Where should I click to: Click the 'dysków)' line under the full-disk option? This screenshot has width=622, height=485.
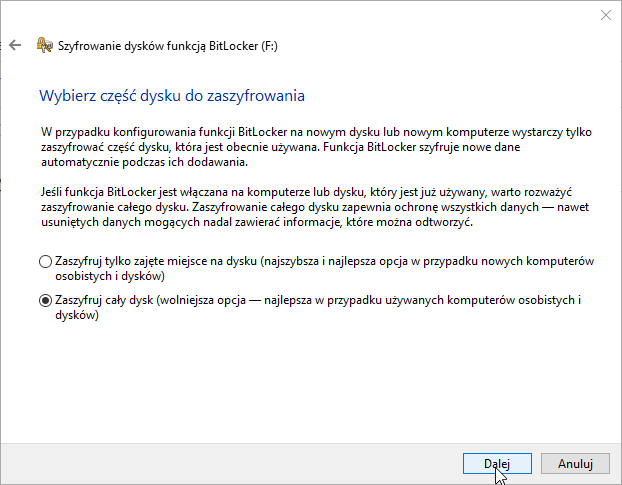78,314
